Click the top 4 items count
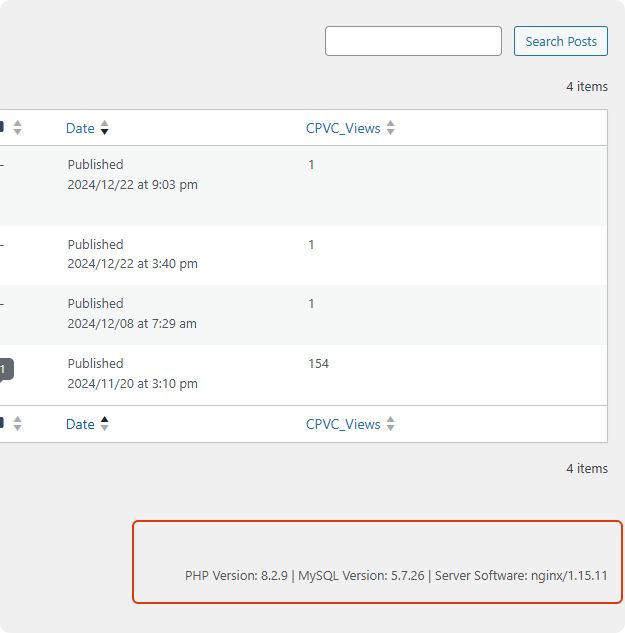Screen dimensions: 625x633 (x=586, y=87)
